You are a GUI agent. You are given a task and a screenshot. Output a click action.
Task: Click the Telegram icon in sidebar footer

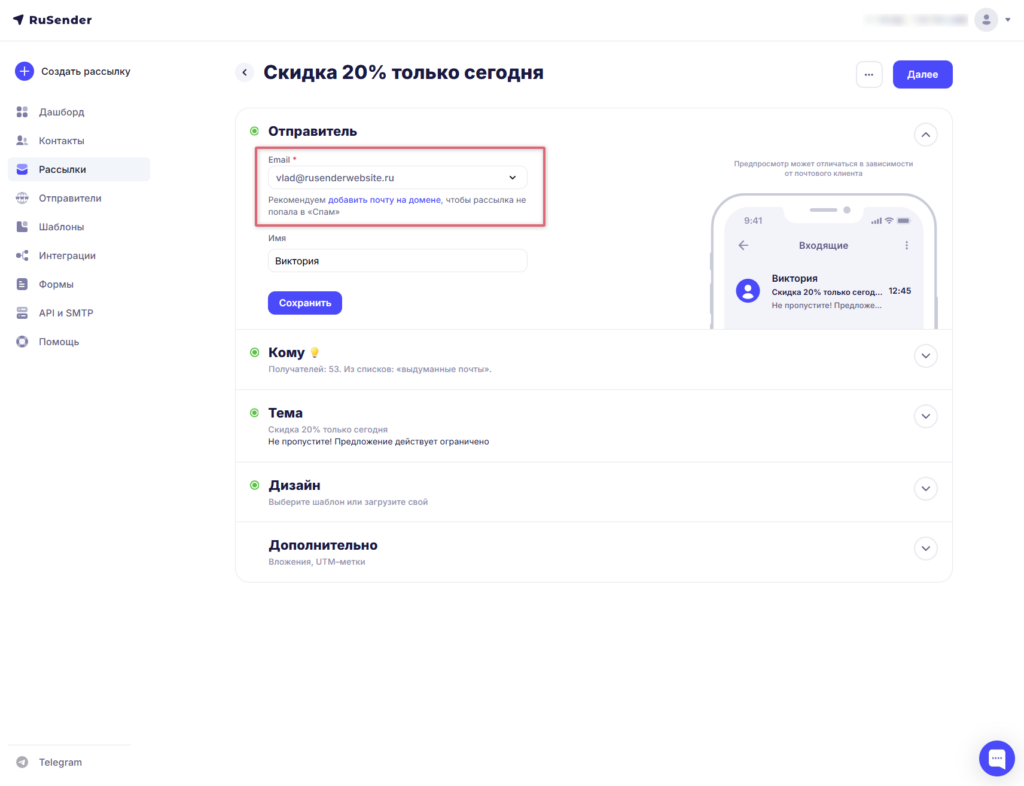tap(22, 762)
